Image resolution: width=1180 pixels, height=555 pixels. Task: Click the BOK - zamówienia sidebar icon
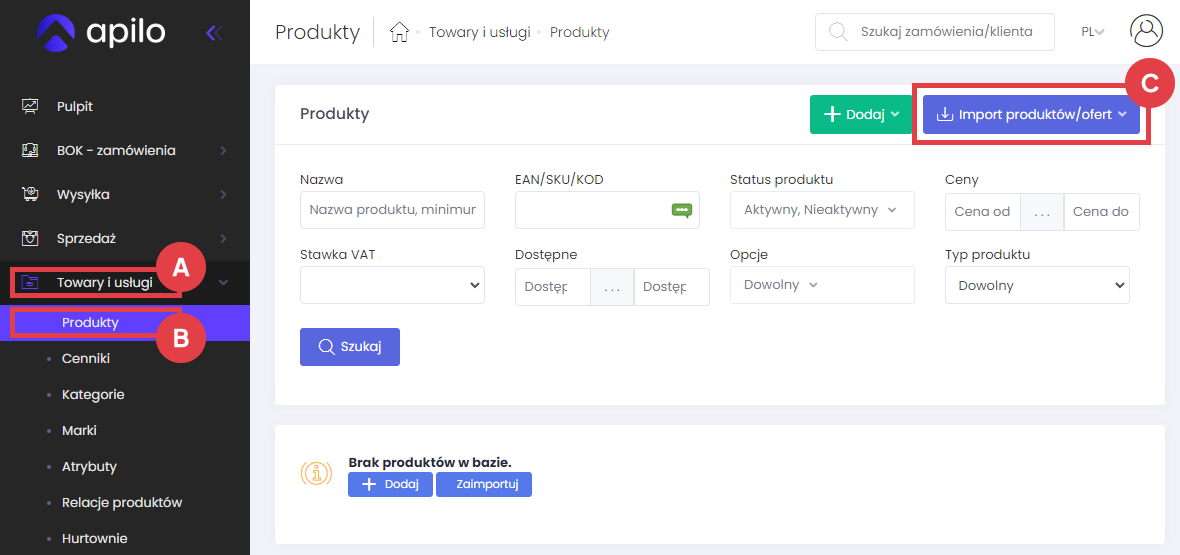30,150
